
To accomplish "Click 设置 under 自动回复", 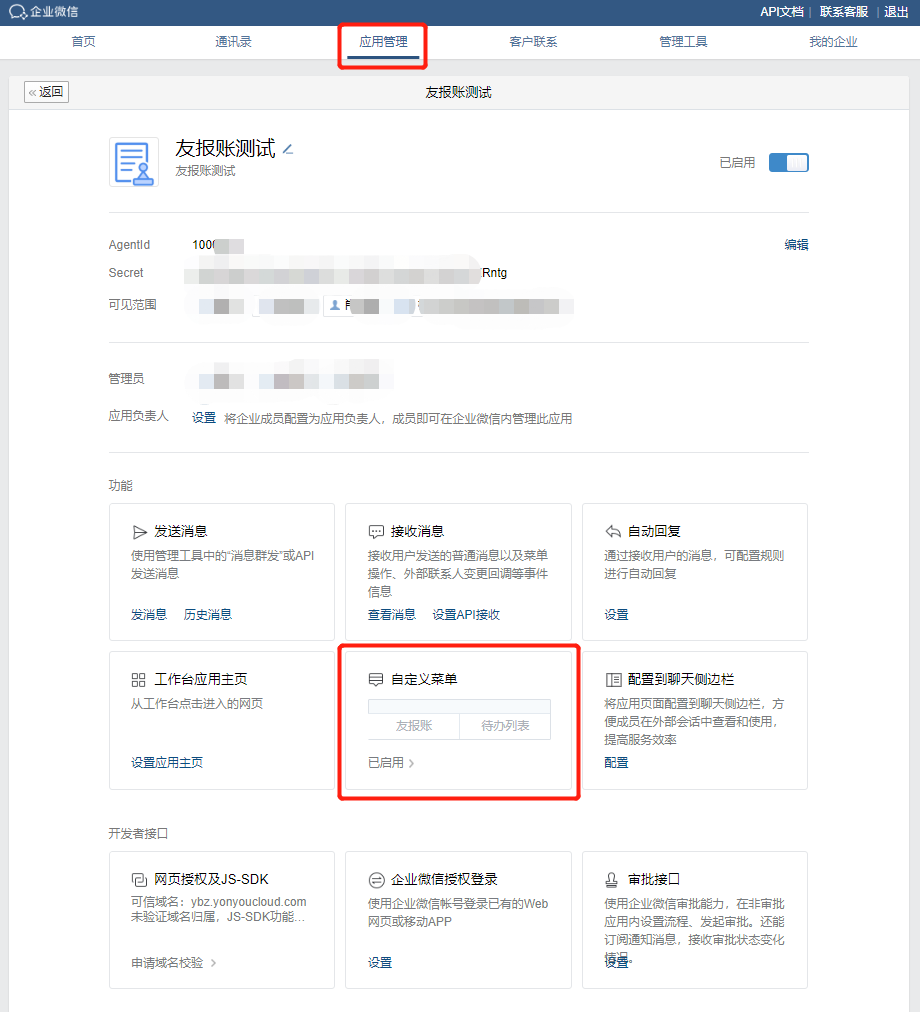I will 617,614.
